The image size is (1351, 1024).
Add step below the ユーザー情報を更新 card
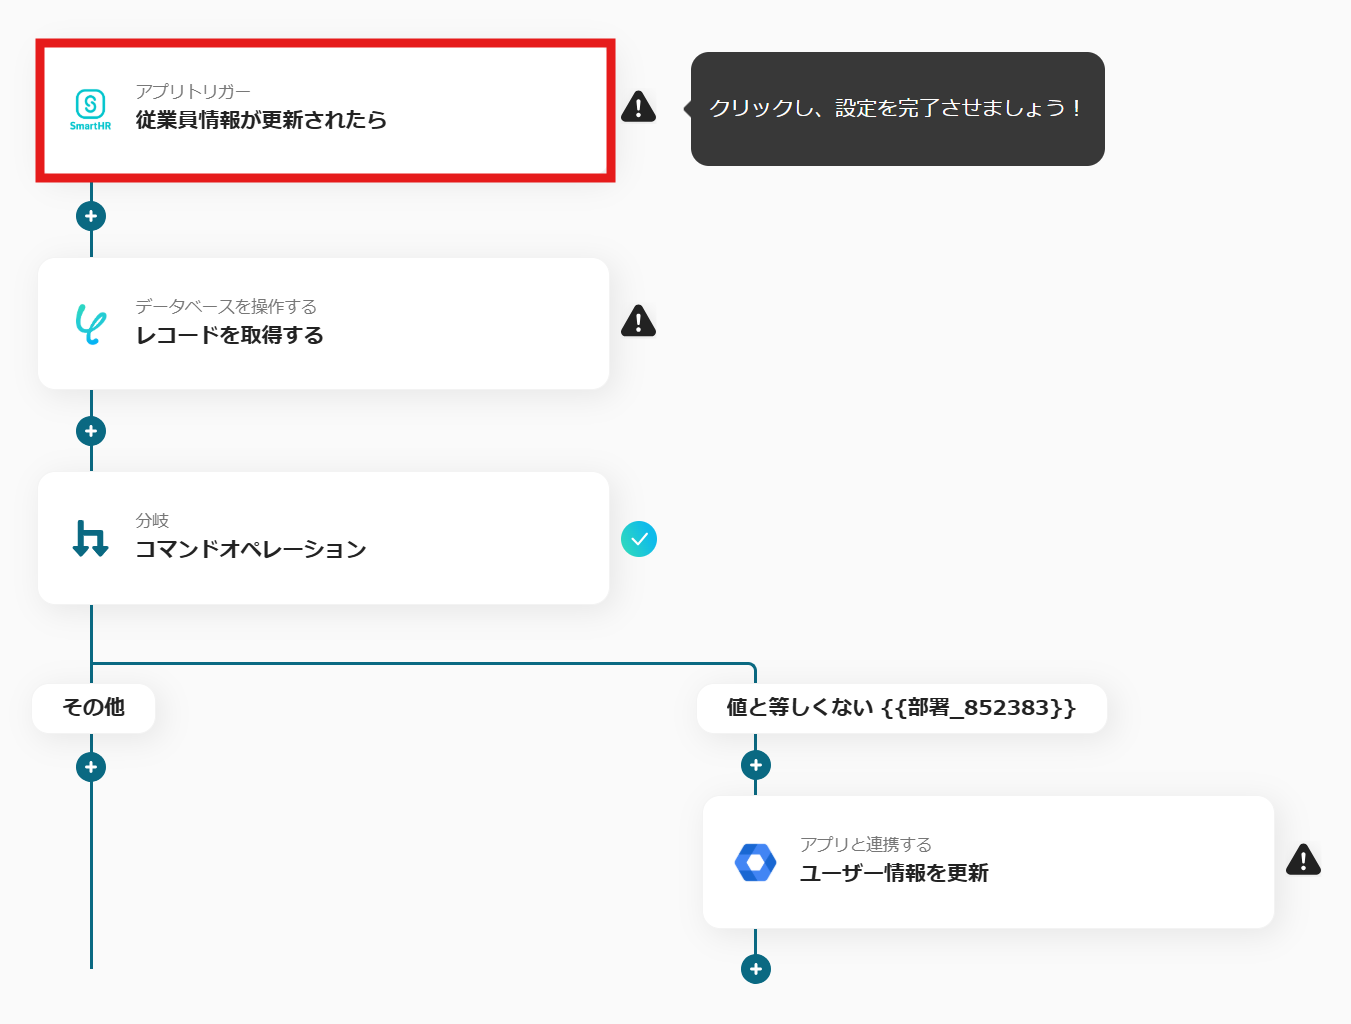756,969
